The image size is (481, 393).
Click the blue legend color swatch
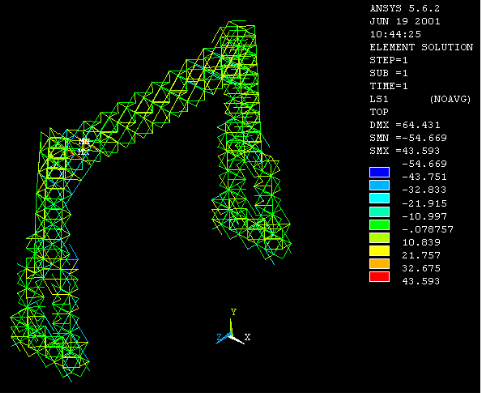pyautogui.click(x=379, y=172)
